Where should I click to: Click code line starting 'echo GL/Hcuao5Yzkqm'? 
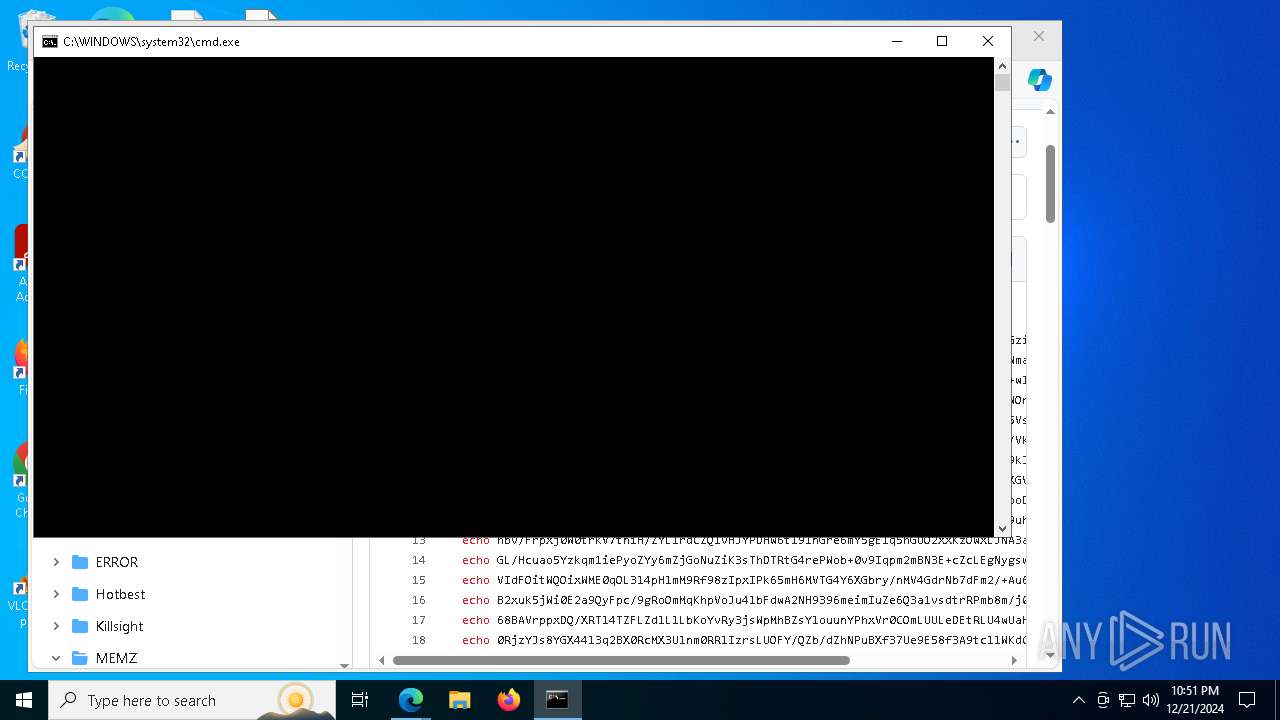click(744, 560)
